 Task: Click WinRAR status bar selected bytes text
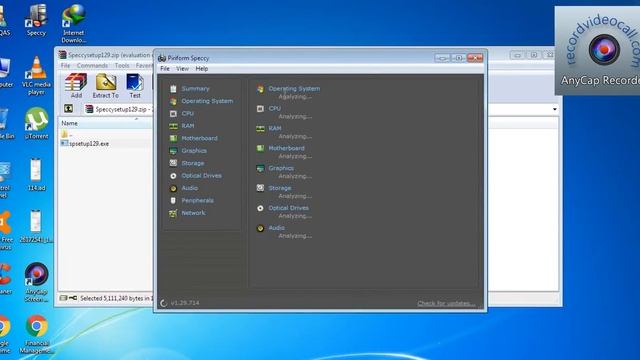pyautogui.click(x=116, y=298)
